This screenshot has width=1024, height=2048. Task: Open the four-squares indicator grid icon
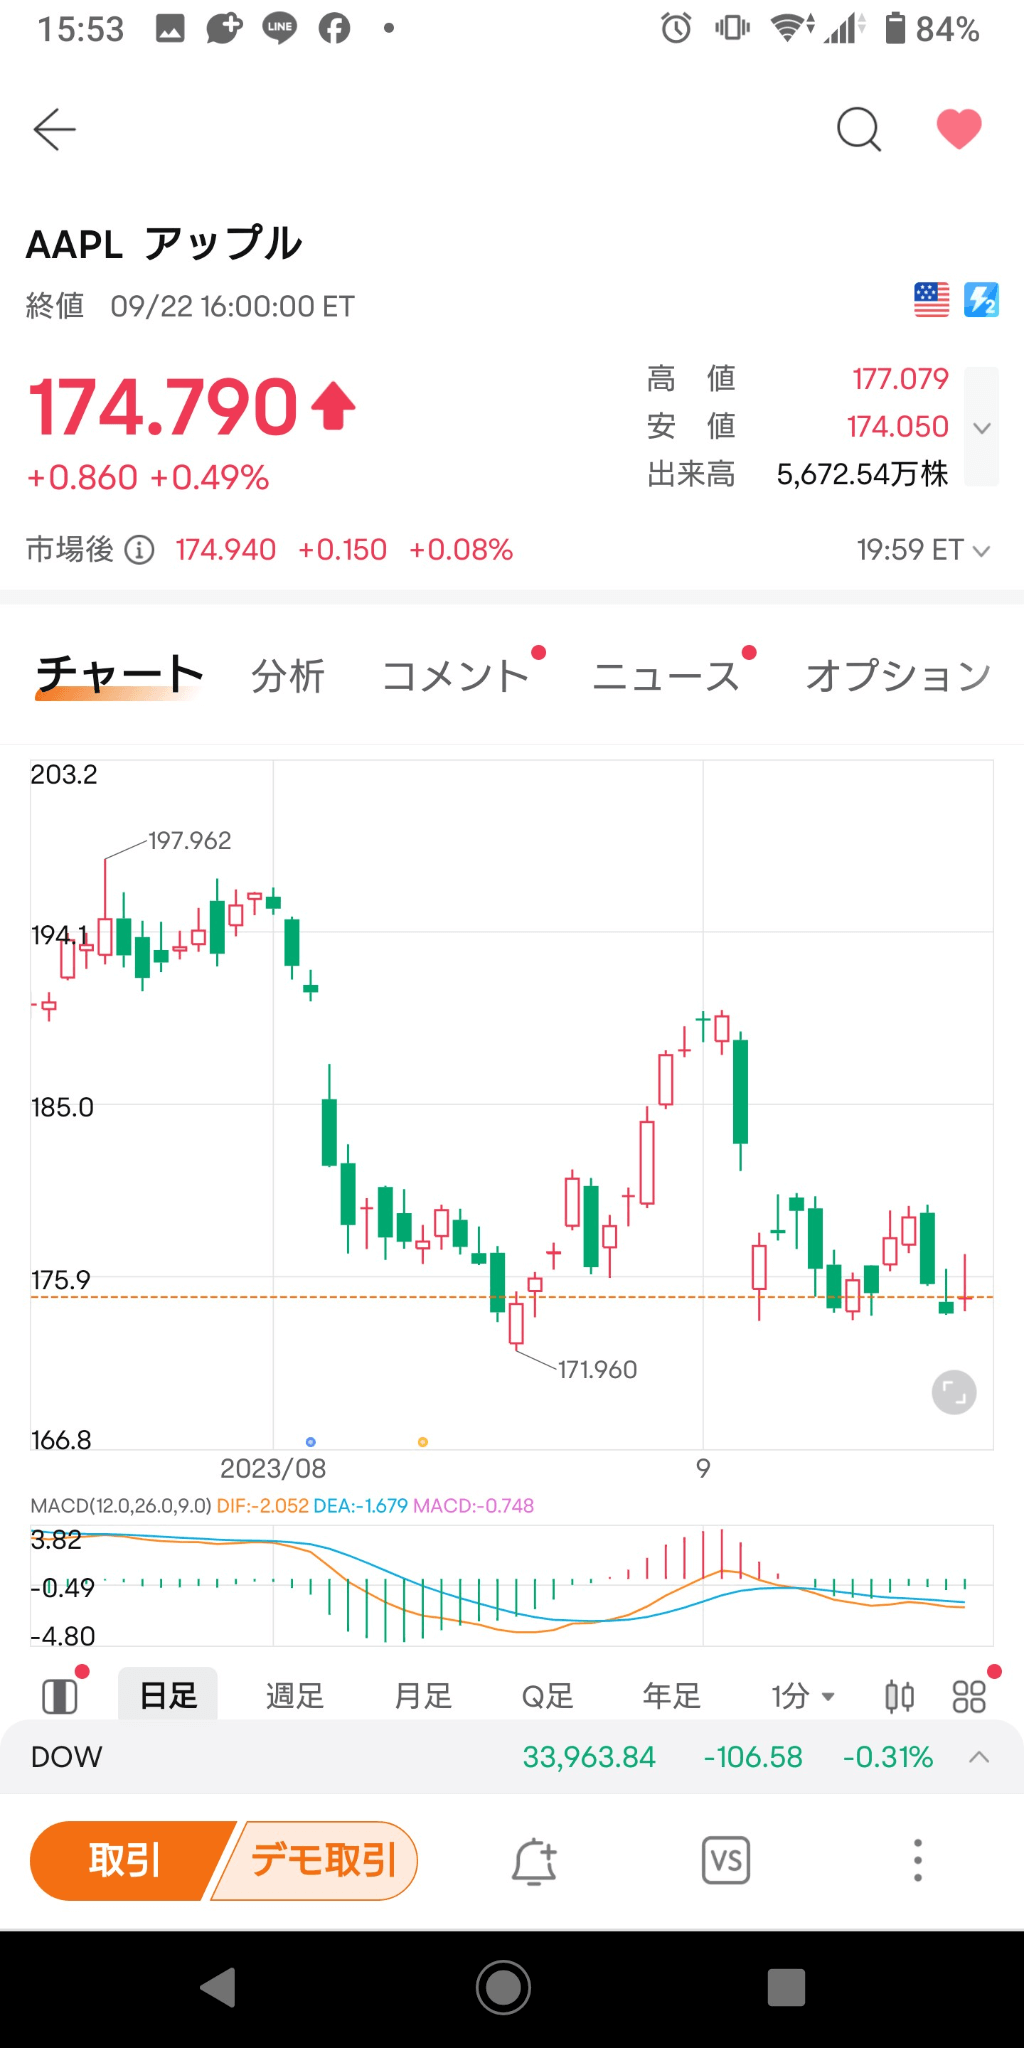969,1696
